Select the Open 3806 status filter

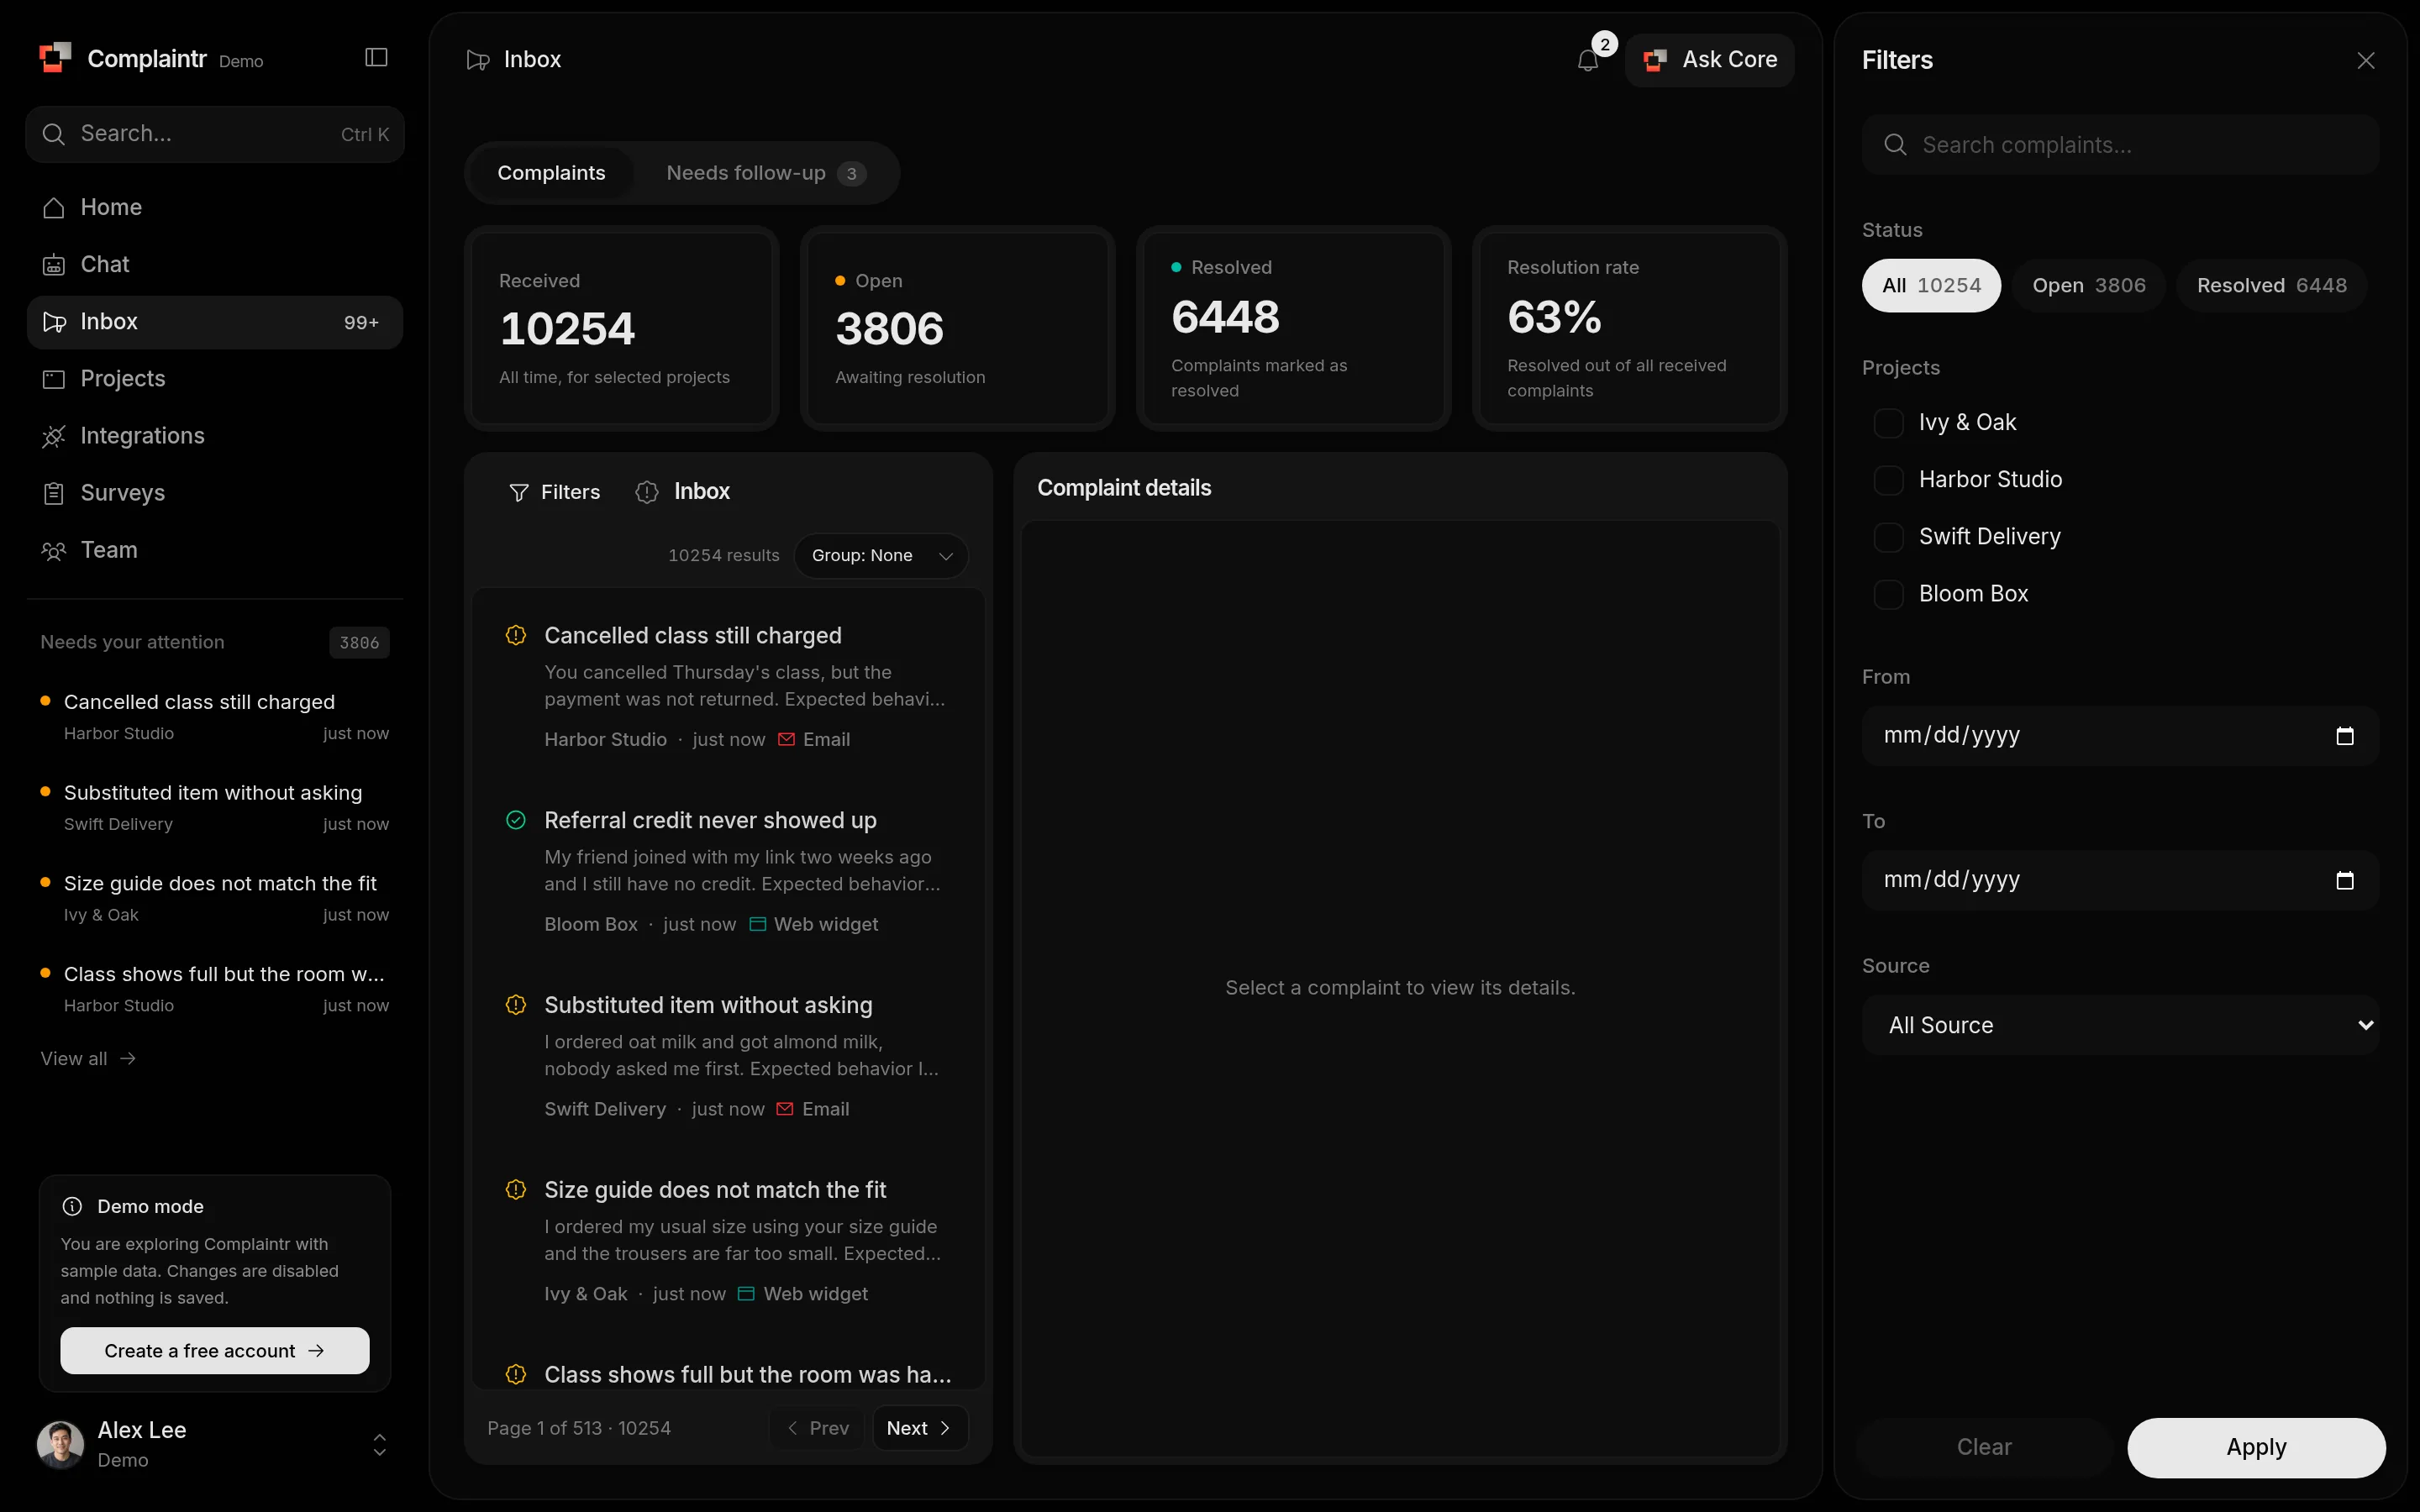click(2088, 286)
